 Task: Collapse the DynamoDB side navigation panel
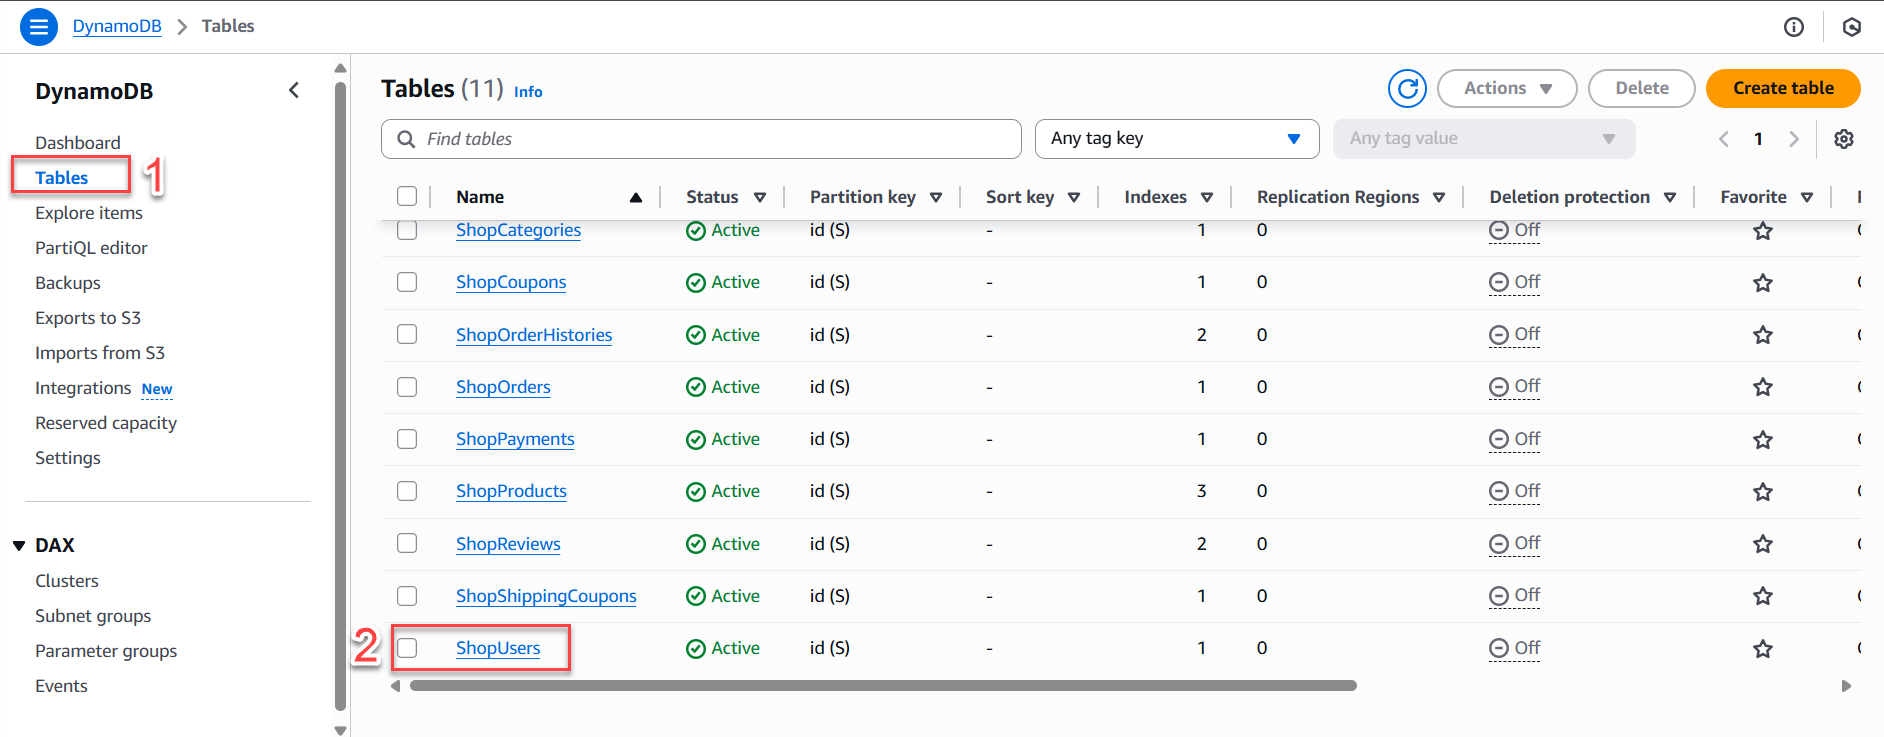tap(294, 90)
